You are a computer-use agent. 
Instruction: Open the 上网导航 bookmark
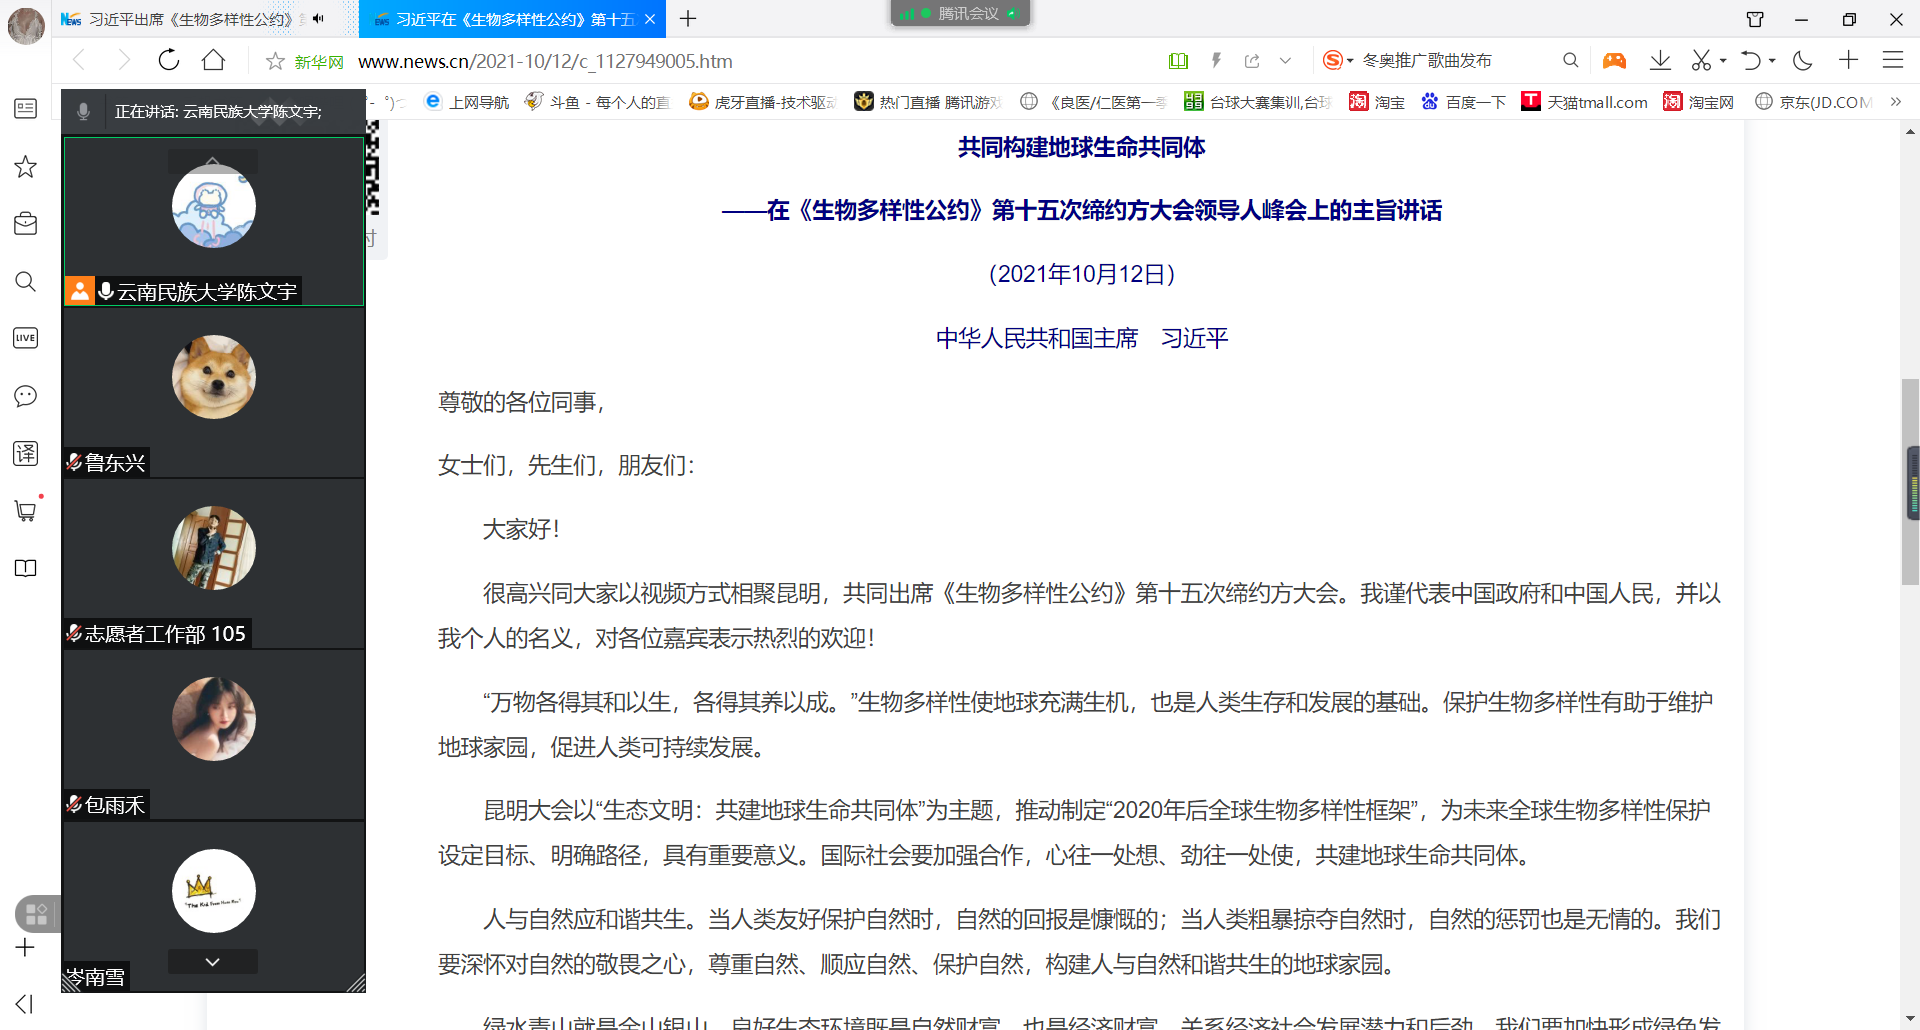tap(467, 102)
